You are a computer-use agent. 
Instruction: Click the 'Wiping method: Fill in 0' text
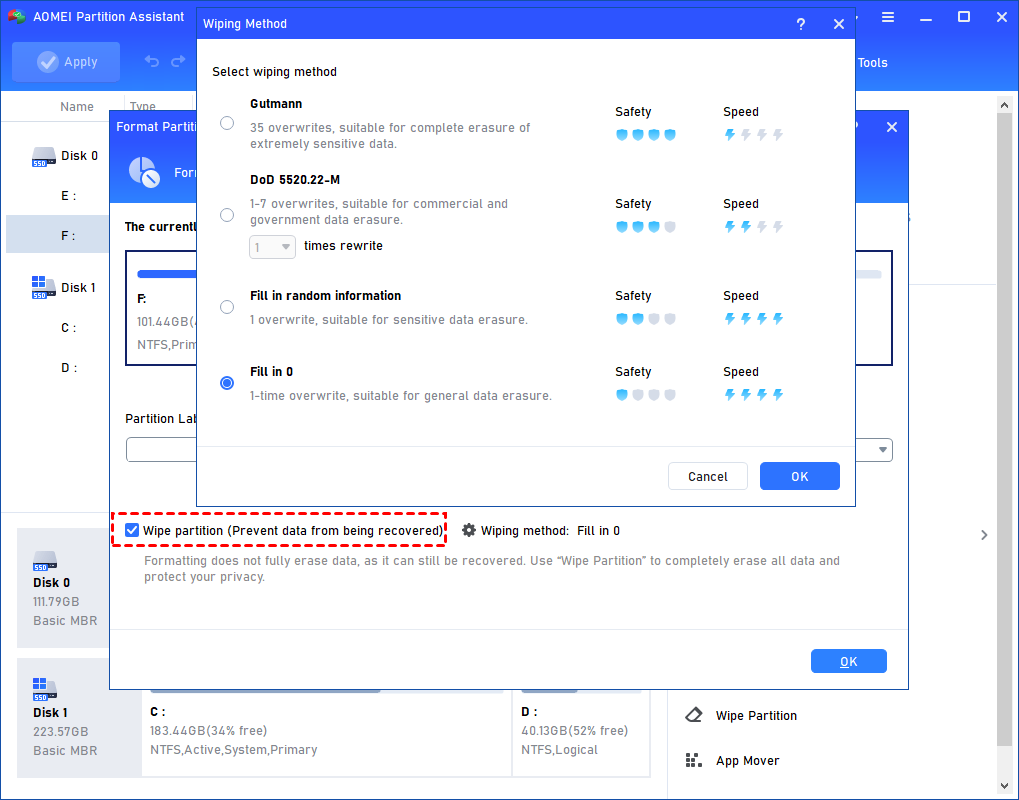pyautogui.click(x=550, y=530)
